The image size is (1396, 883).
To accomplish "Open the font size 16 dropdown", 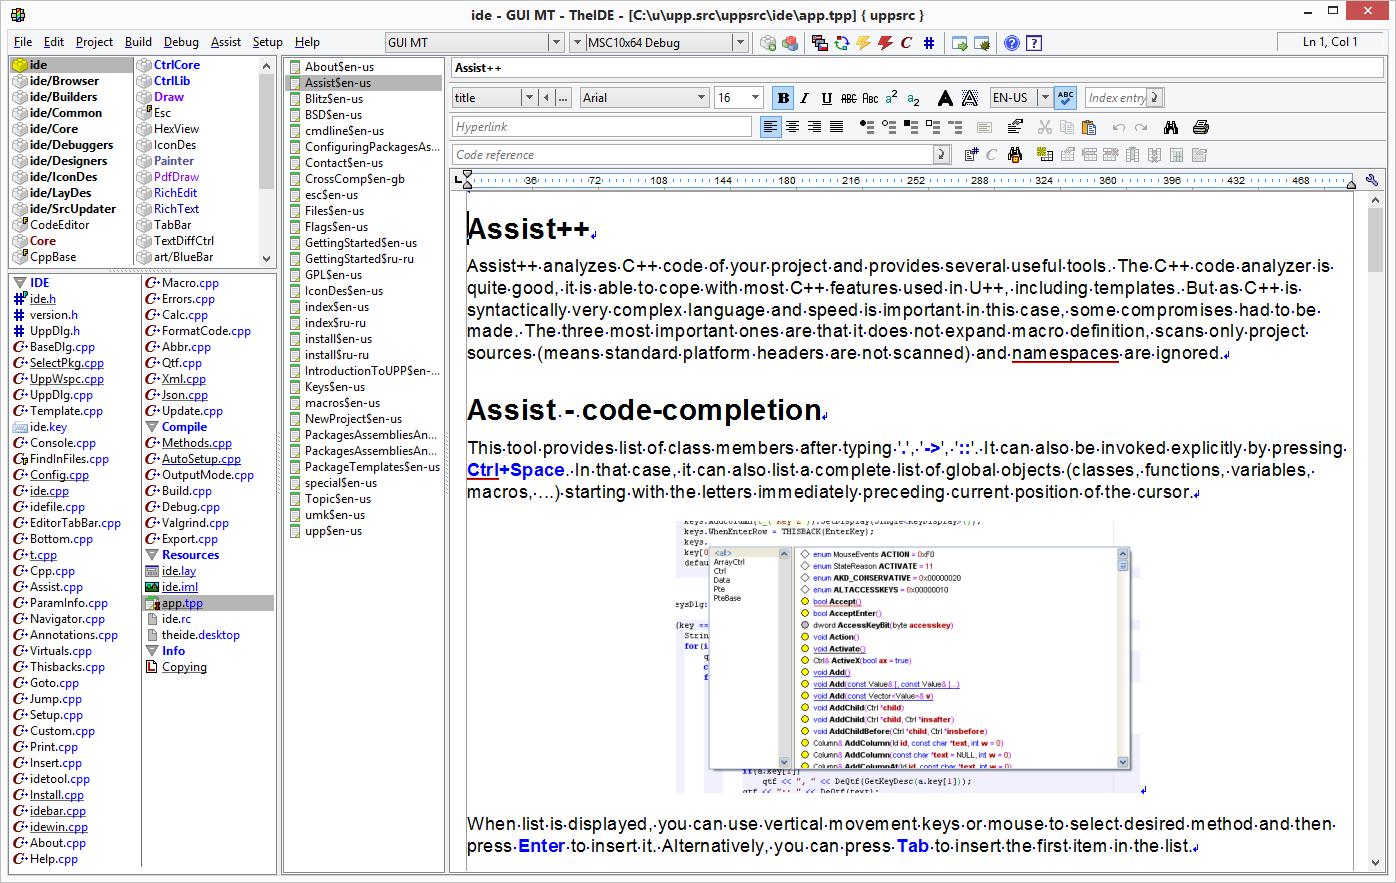I will [x=755, y=98].
